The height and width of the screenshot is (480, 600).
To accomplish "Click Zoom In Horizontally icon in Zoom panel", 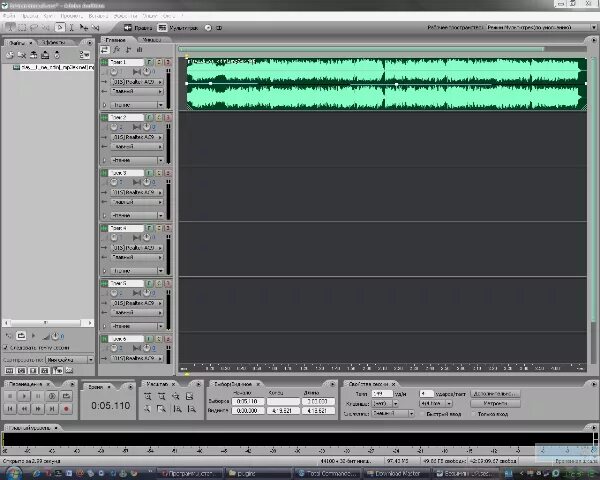I will tap(148, 397).
